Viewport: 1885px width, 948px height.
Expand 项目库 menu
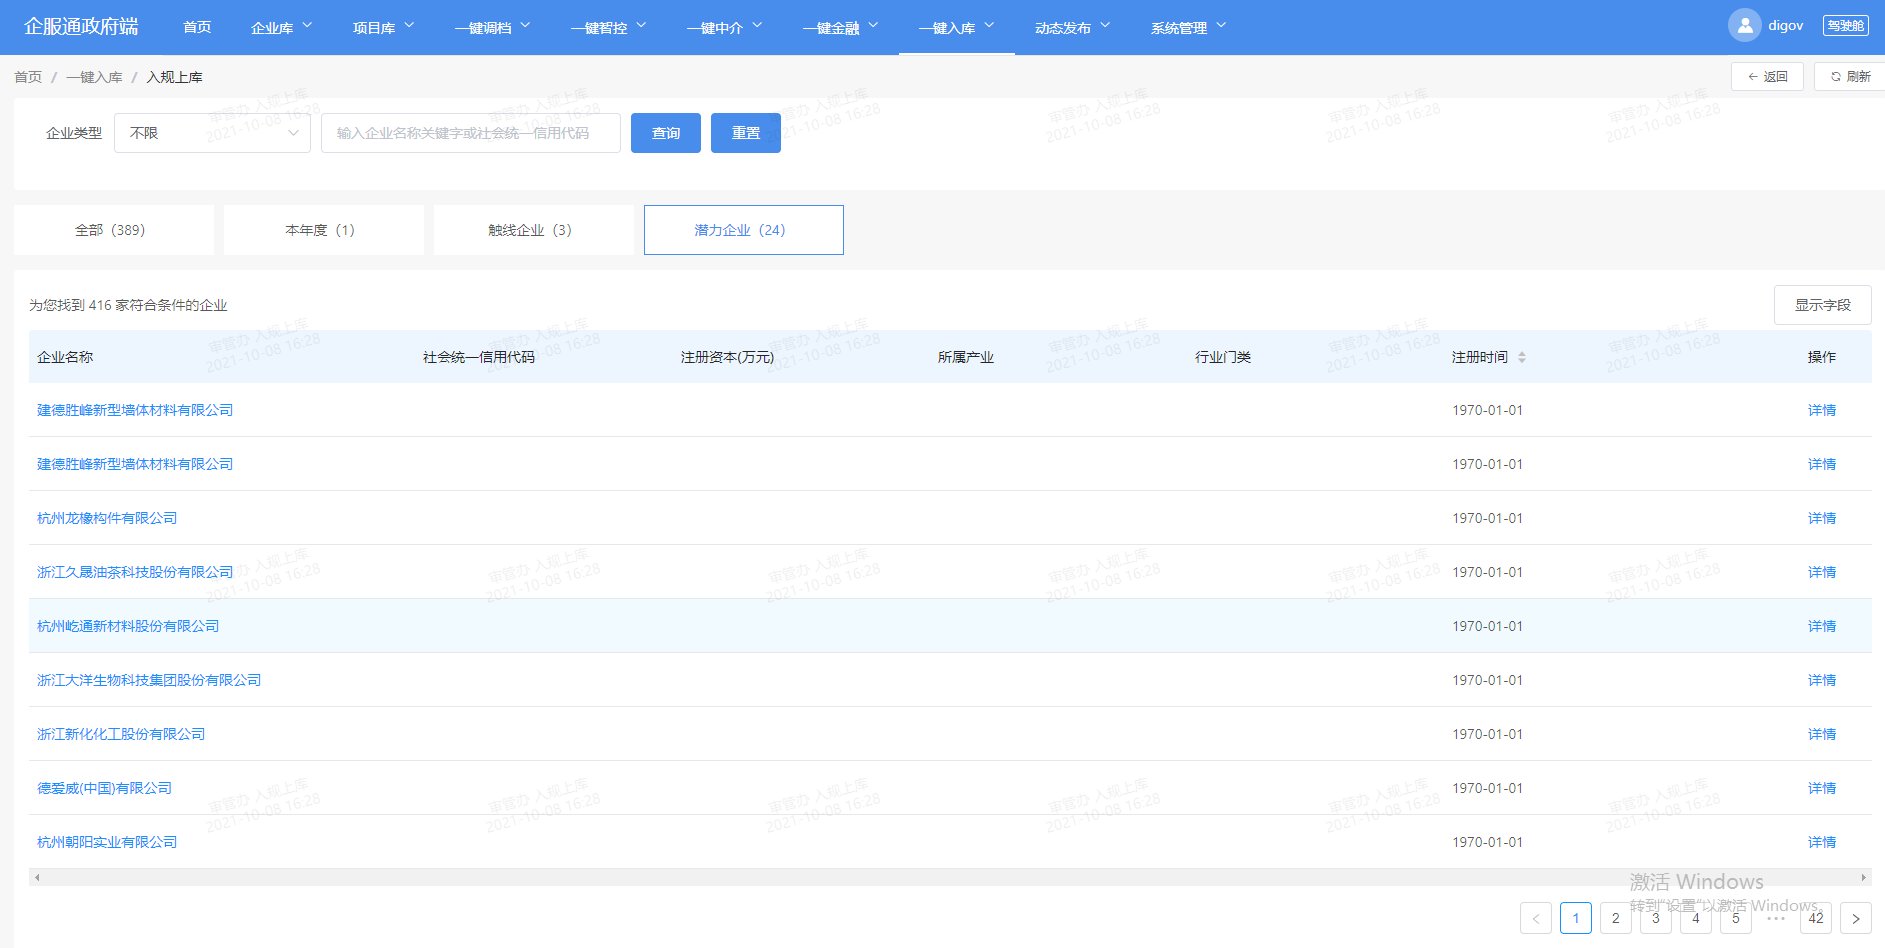click(383, 27)
